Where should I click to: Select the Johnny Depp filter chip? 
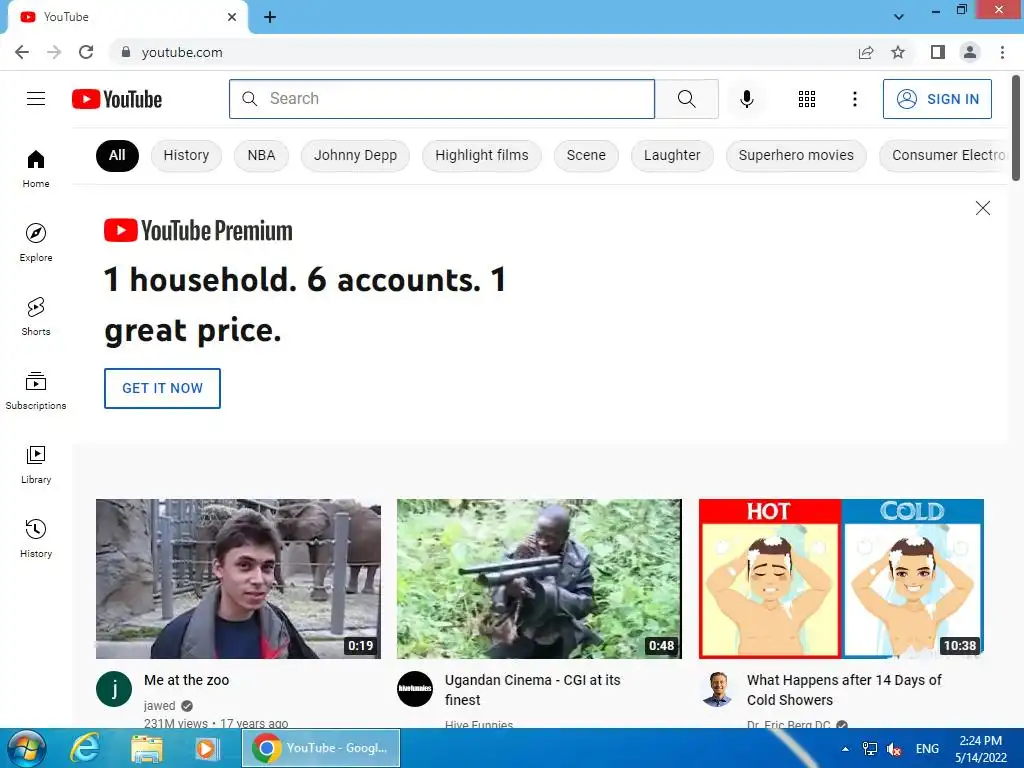[355, 155]
